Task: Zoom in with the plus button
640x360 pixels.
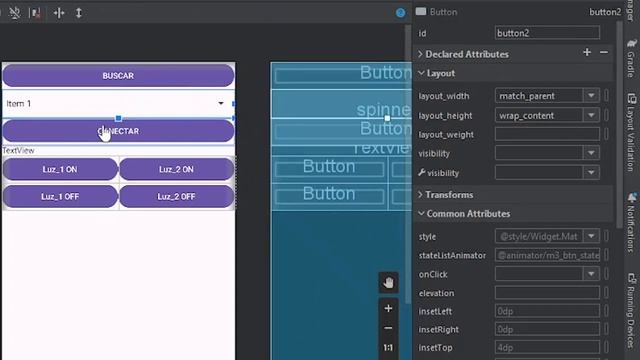Action: tap(388, 309)
